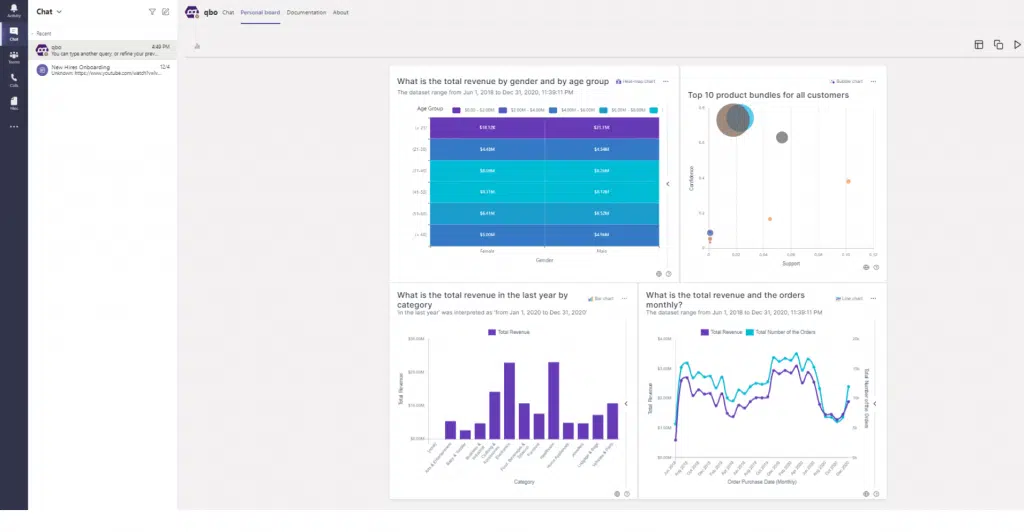
Task: Open the Teams section in sidebar
Action: point(13,56)
